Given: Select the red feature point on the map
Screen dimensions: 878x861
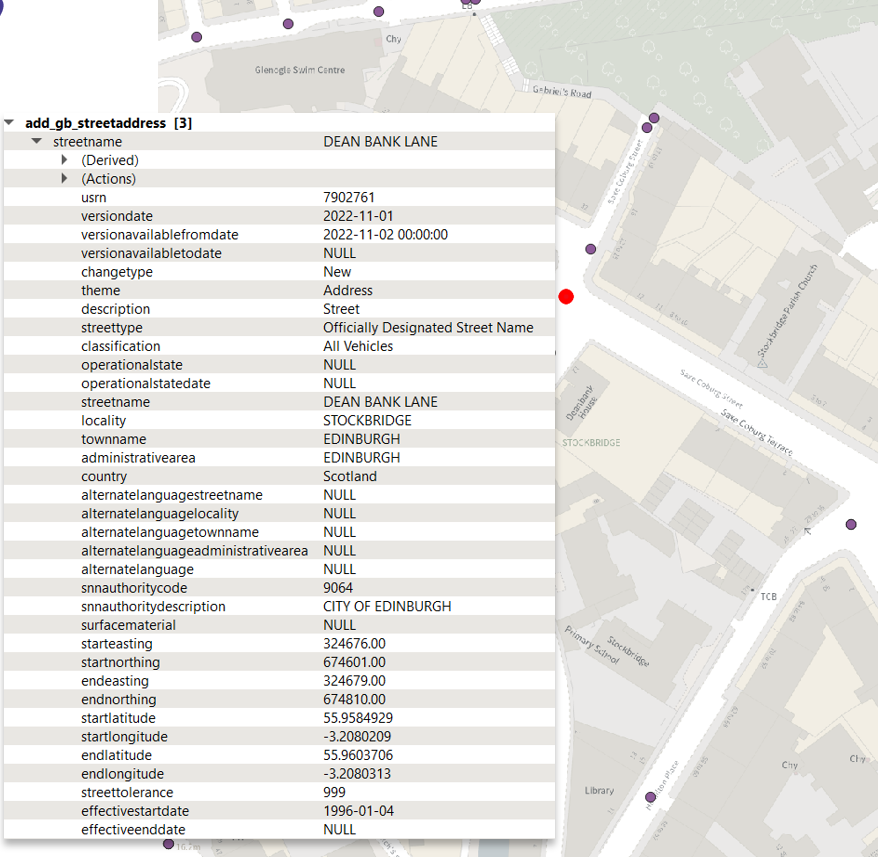Looking at the screenshot, I should 566,297.
